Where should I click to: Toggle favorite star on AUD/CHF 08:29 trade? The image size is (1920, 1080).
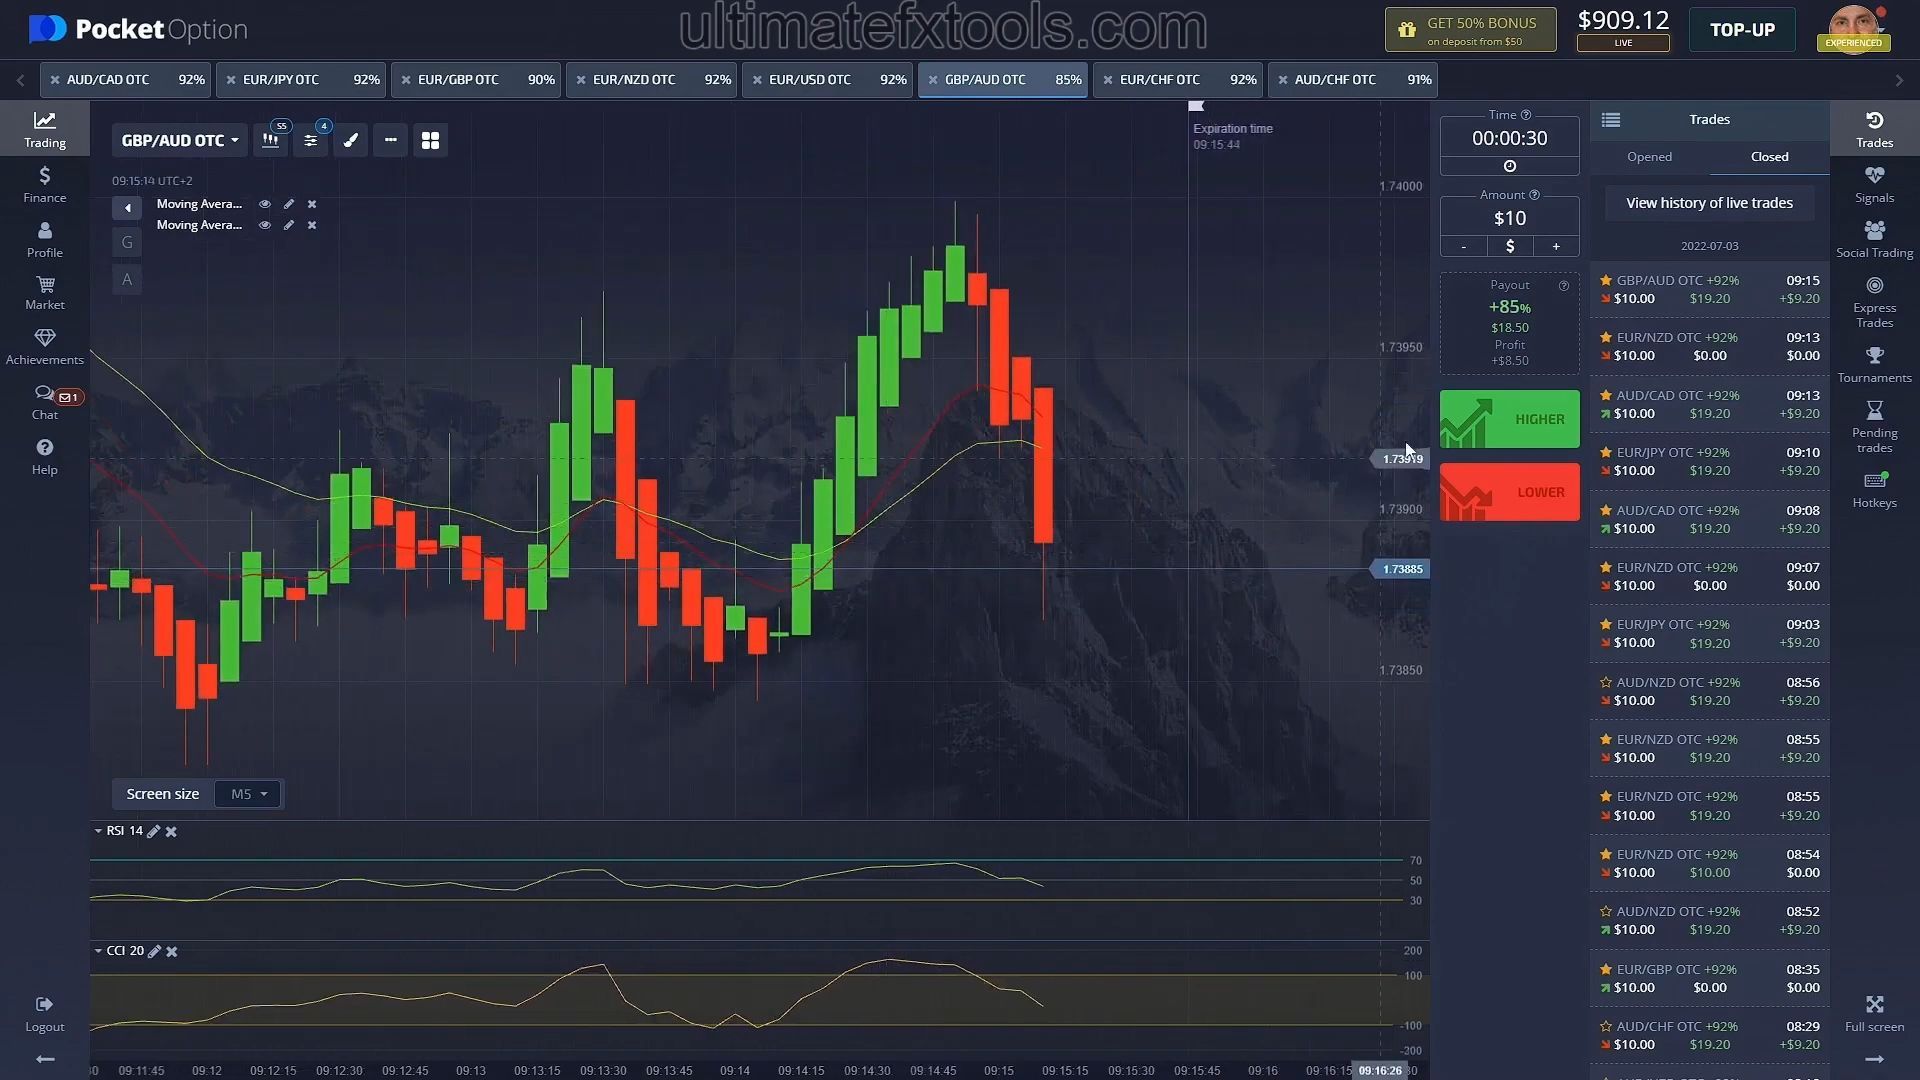point(1606,1027)
